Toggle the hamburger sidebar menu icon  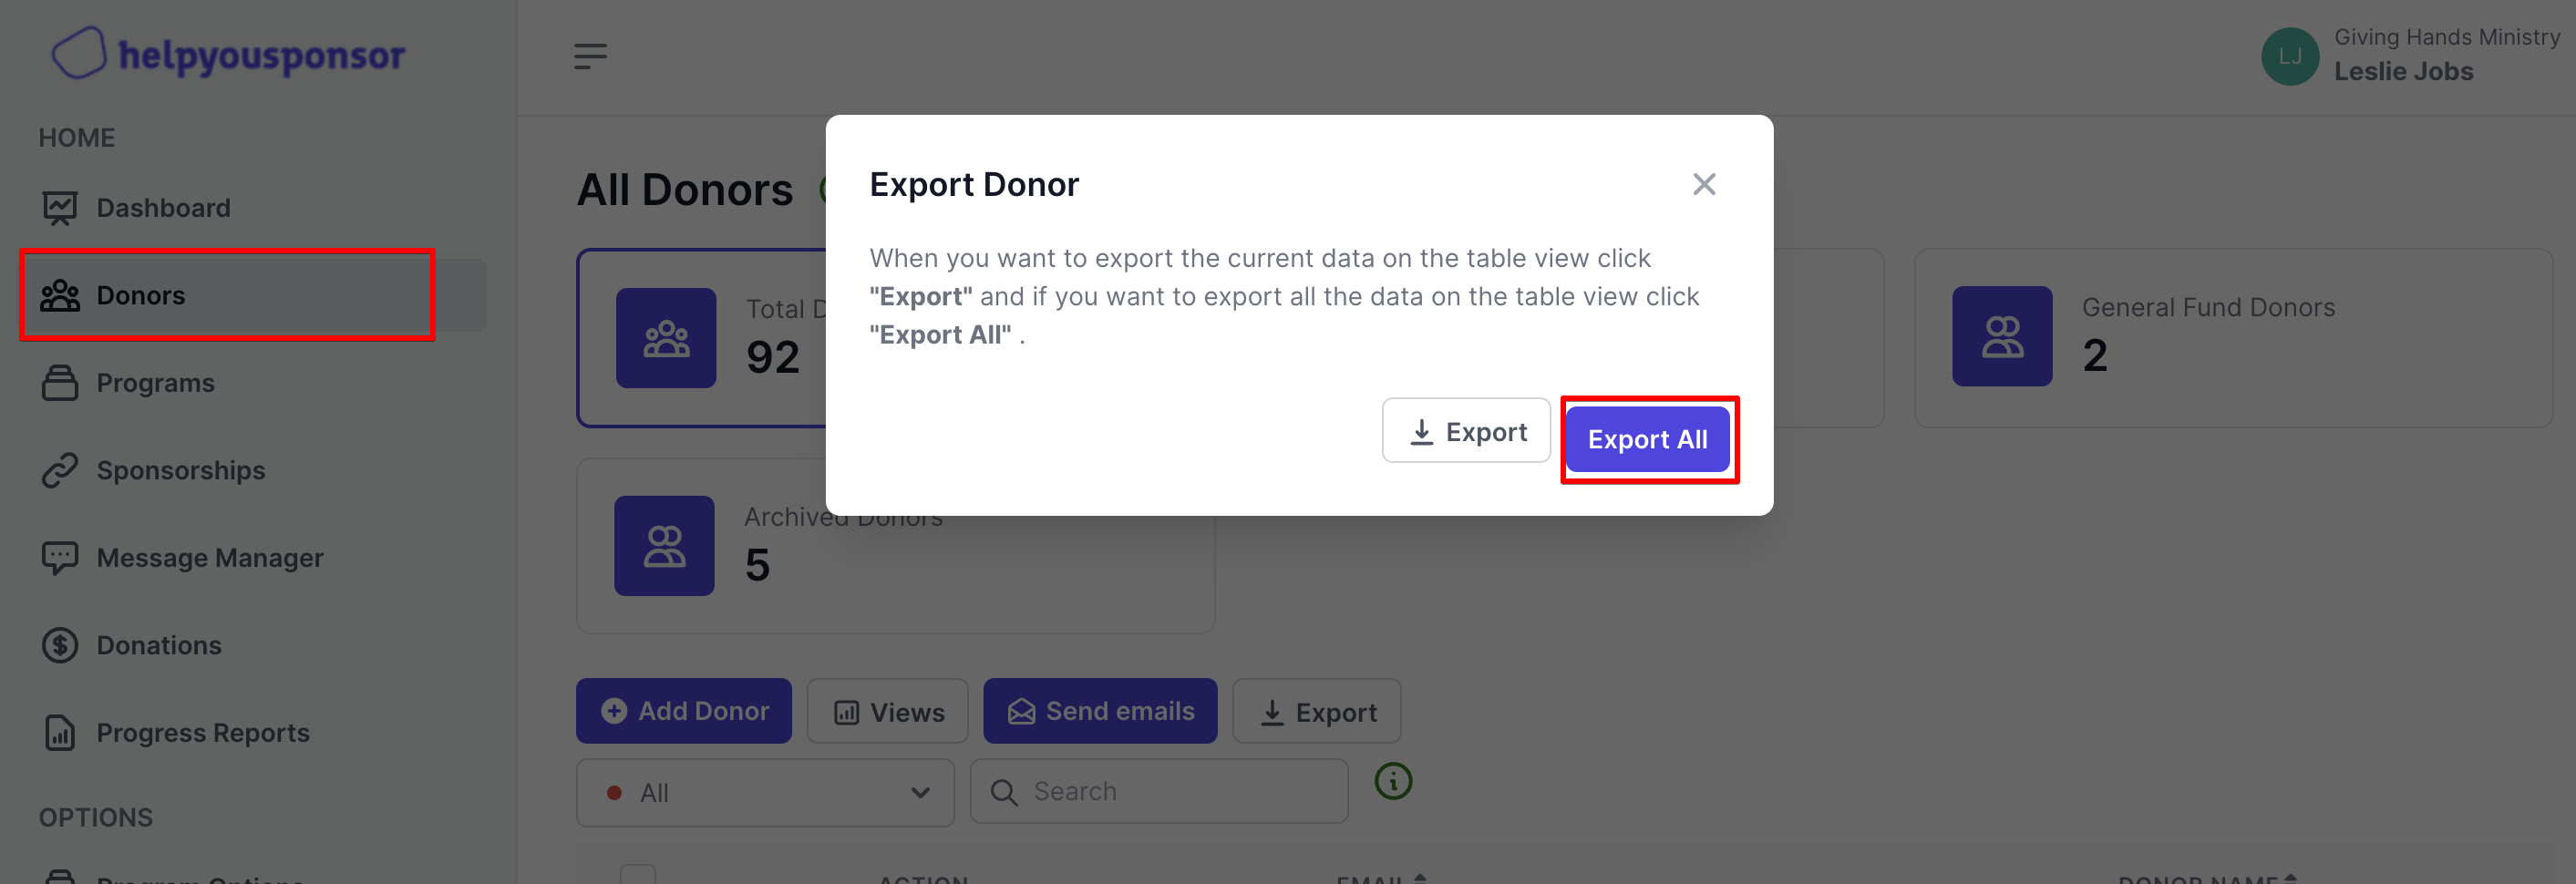pos(590,57)
